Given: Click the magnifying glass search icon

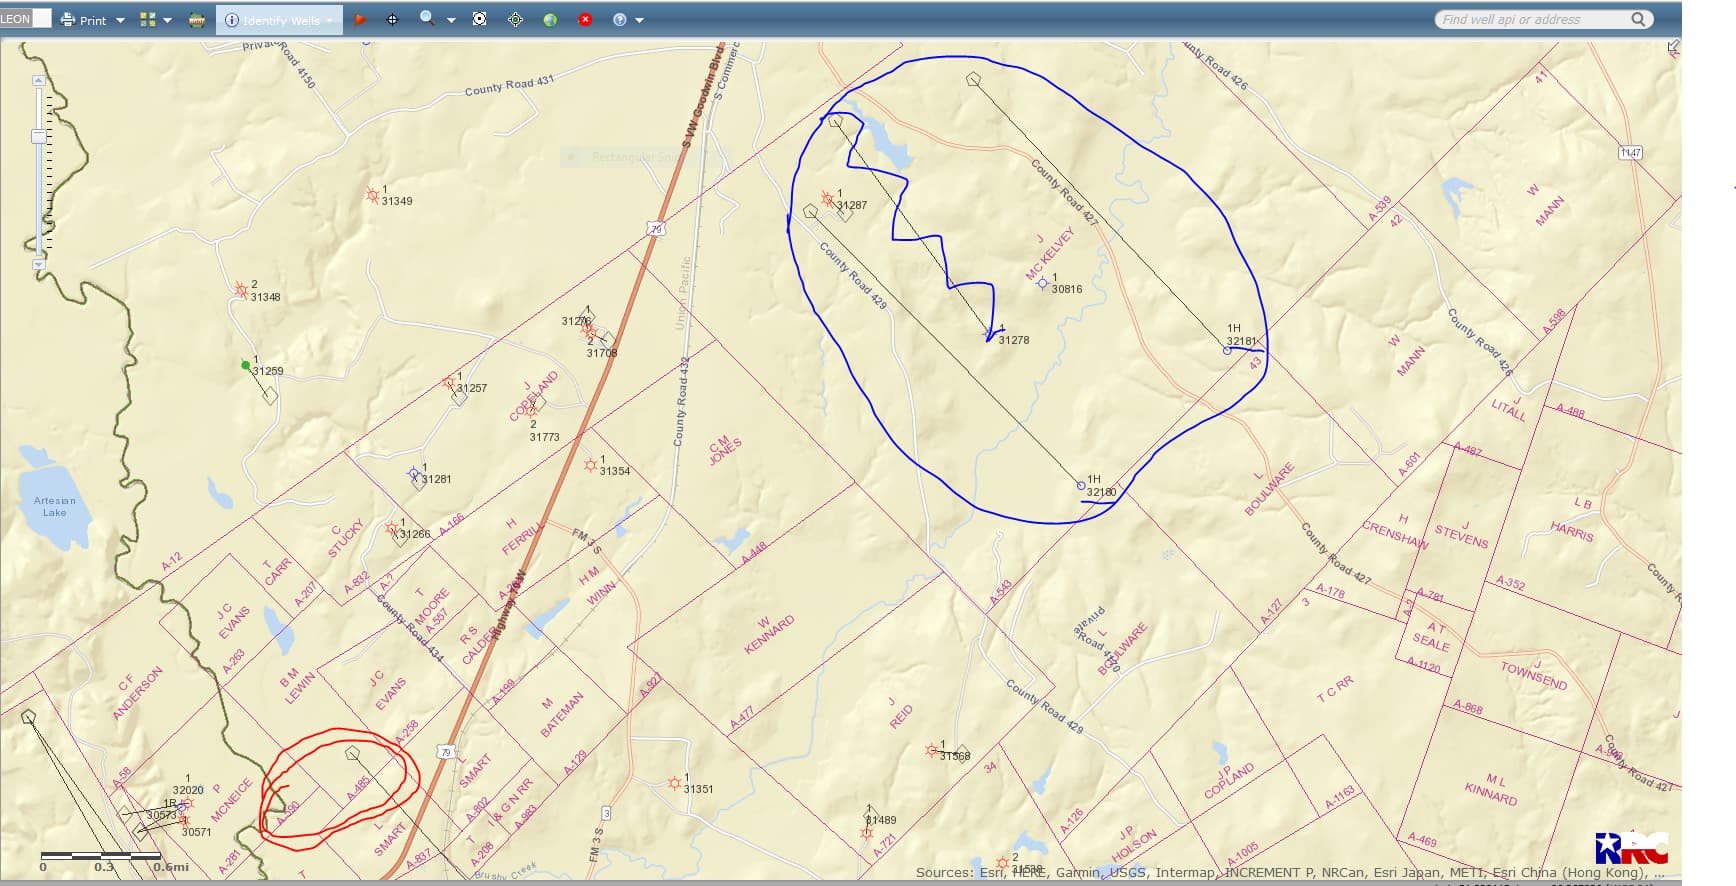Looking at the screenshot, I should click(427, 19).
